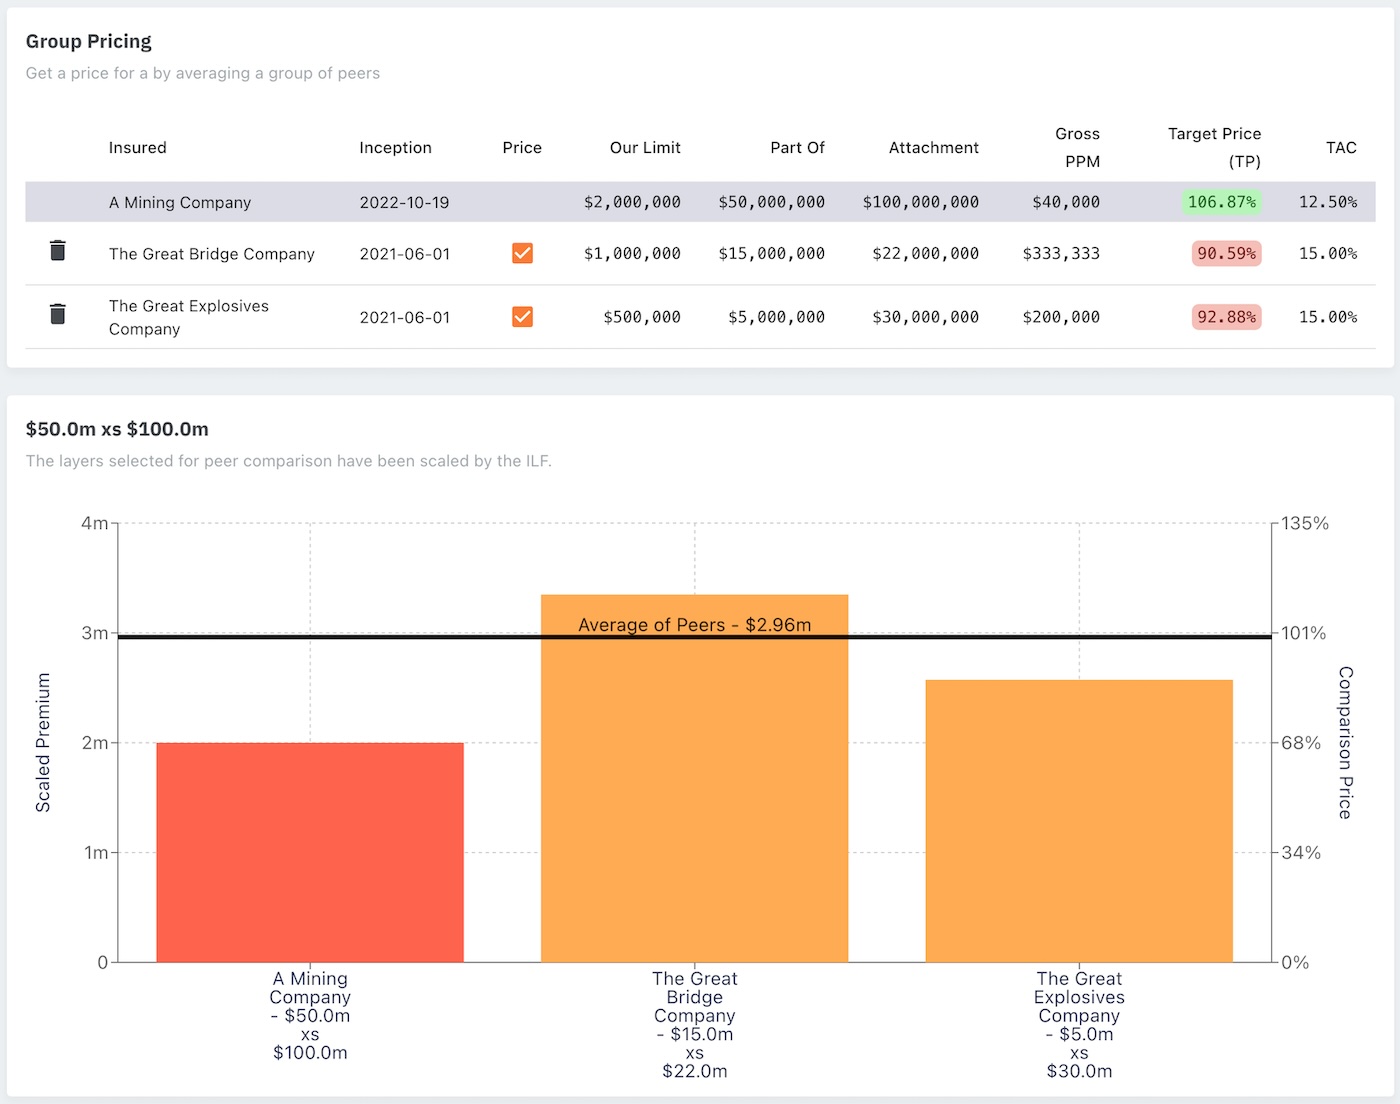
Task: Click the 135% comparison axis tick
Action: tap(1305, 523)
